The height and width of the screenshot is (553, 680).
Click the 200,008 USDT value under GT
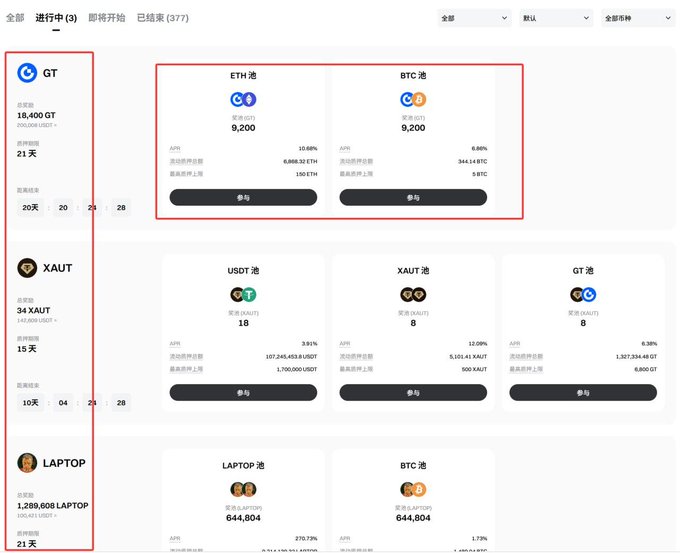36,125
